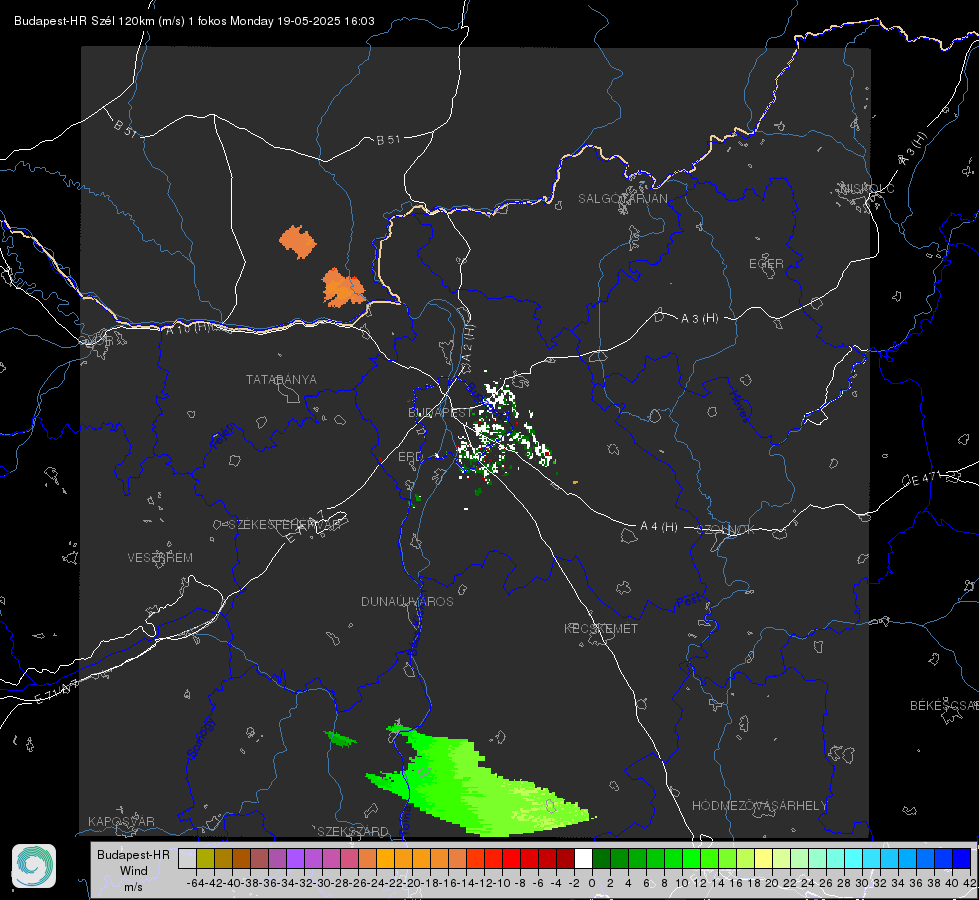Pick the olive-yellow swatch next to the gray one

click(205, 858)
